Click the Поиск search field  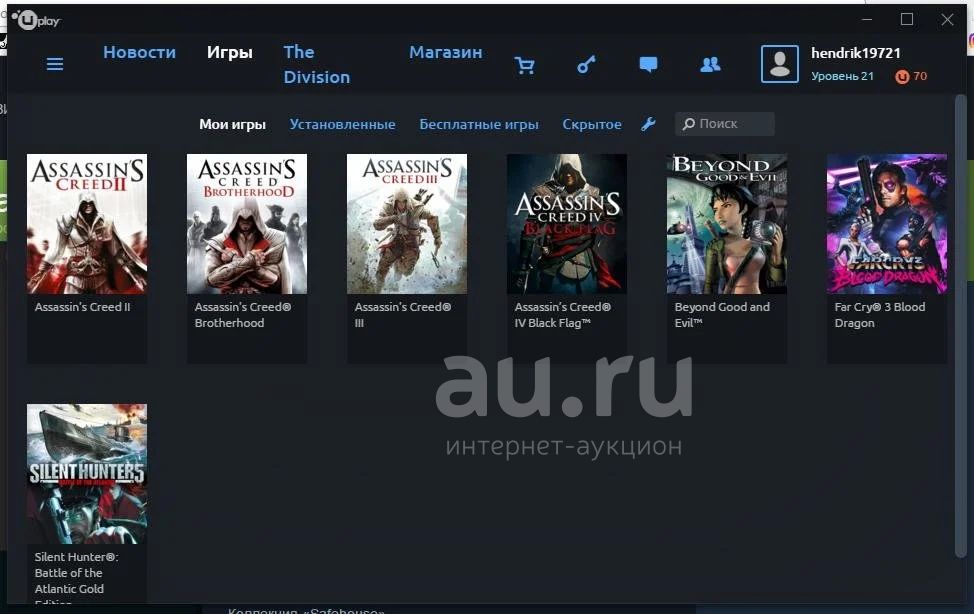725,124
